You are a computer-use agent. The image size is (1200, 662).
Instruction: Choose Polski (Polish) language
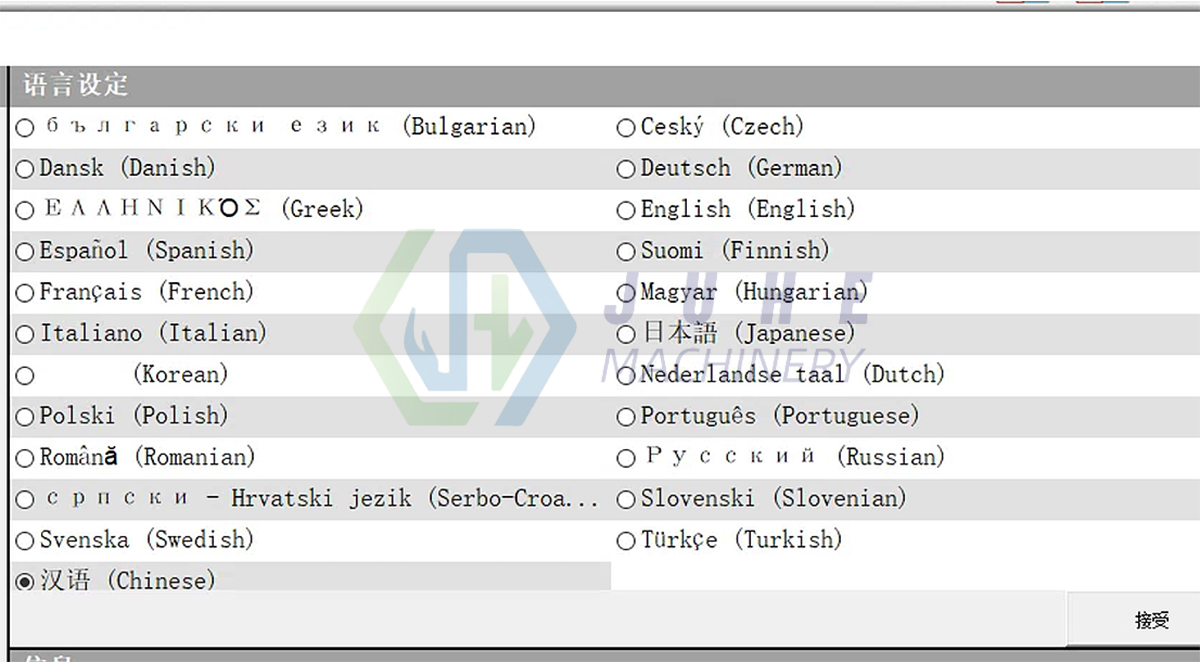(24, 416)
